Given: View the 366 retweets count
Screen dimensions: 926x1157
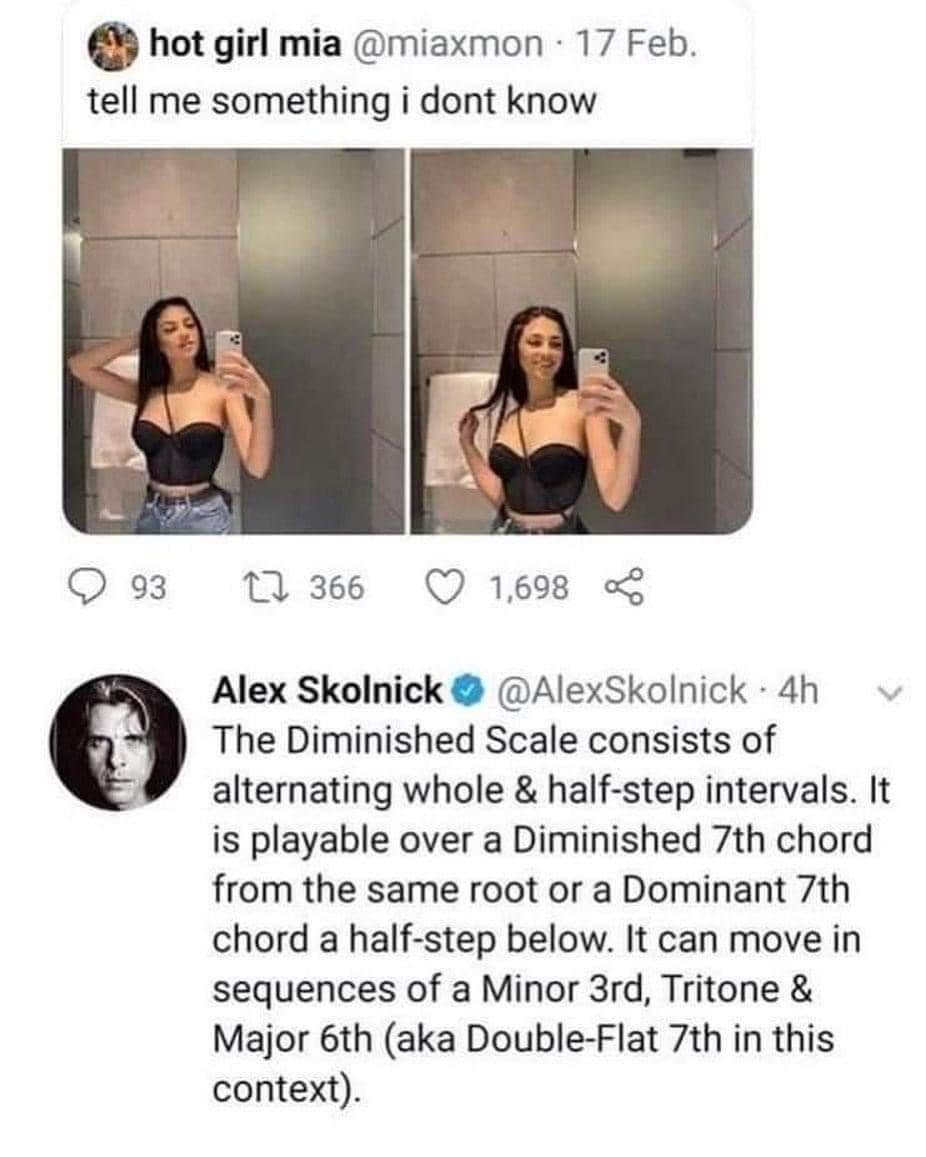Looking at the screenshot, I should [337, 588].
